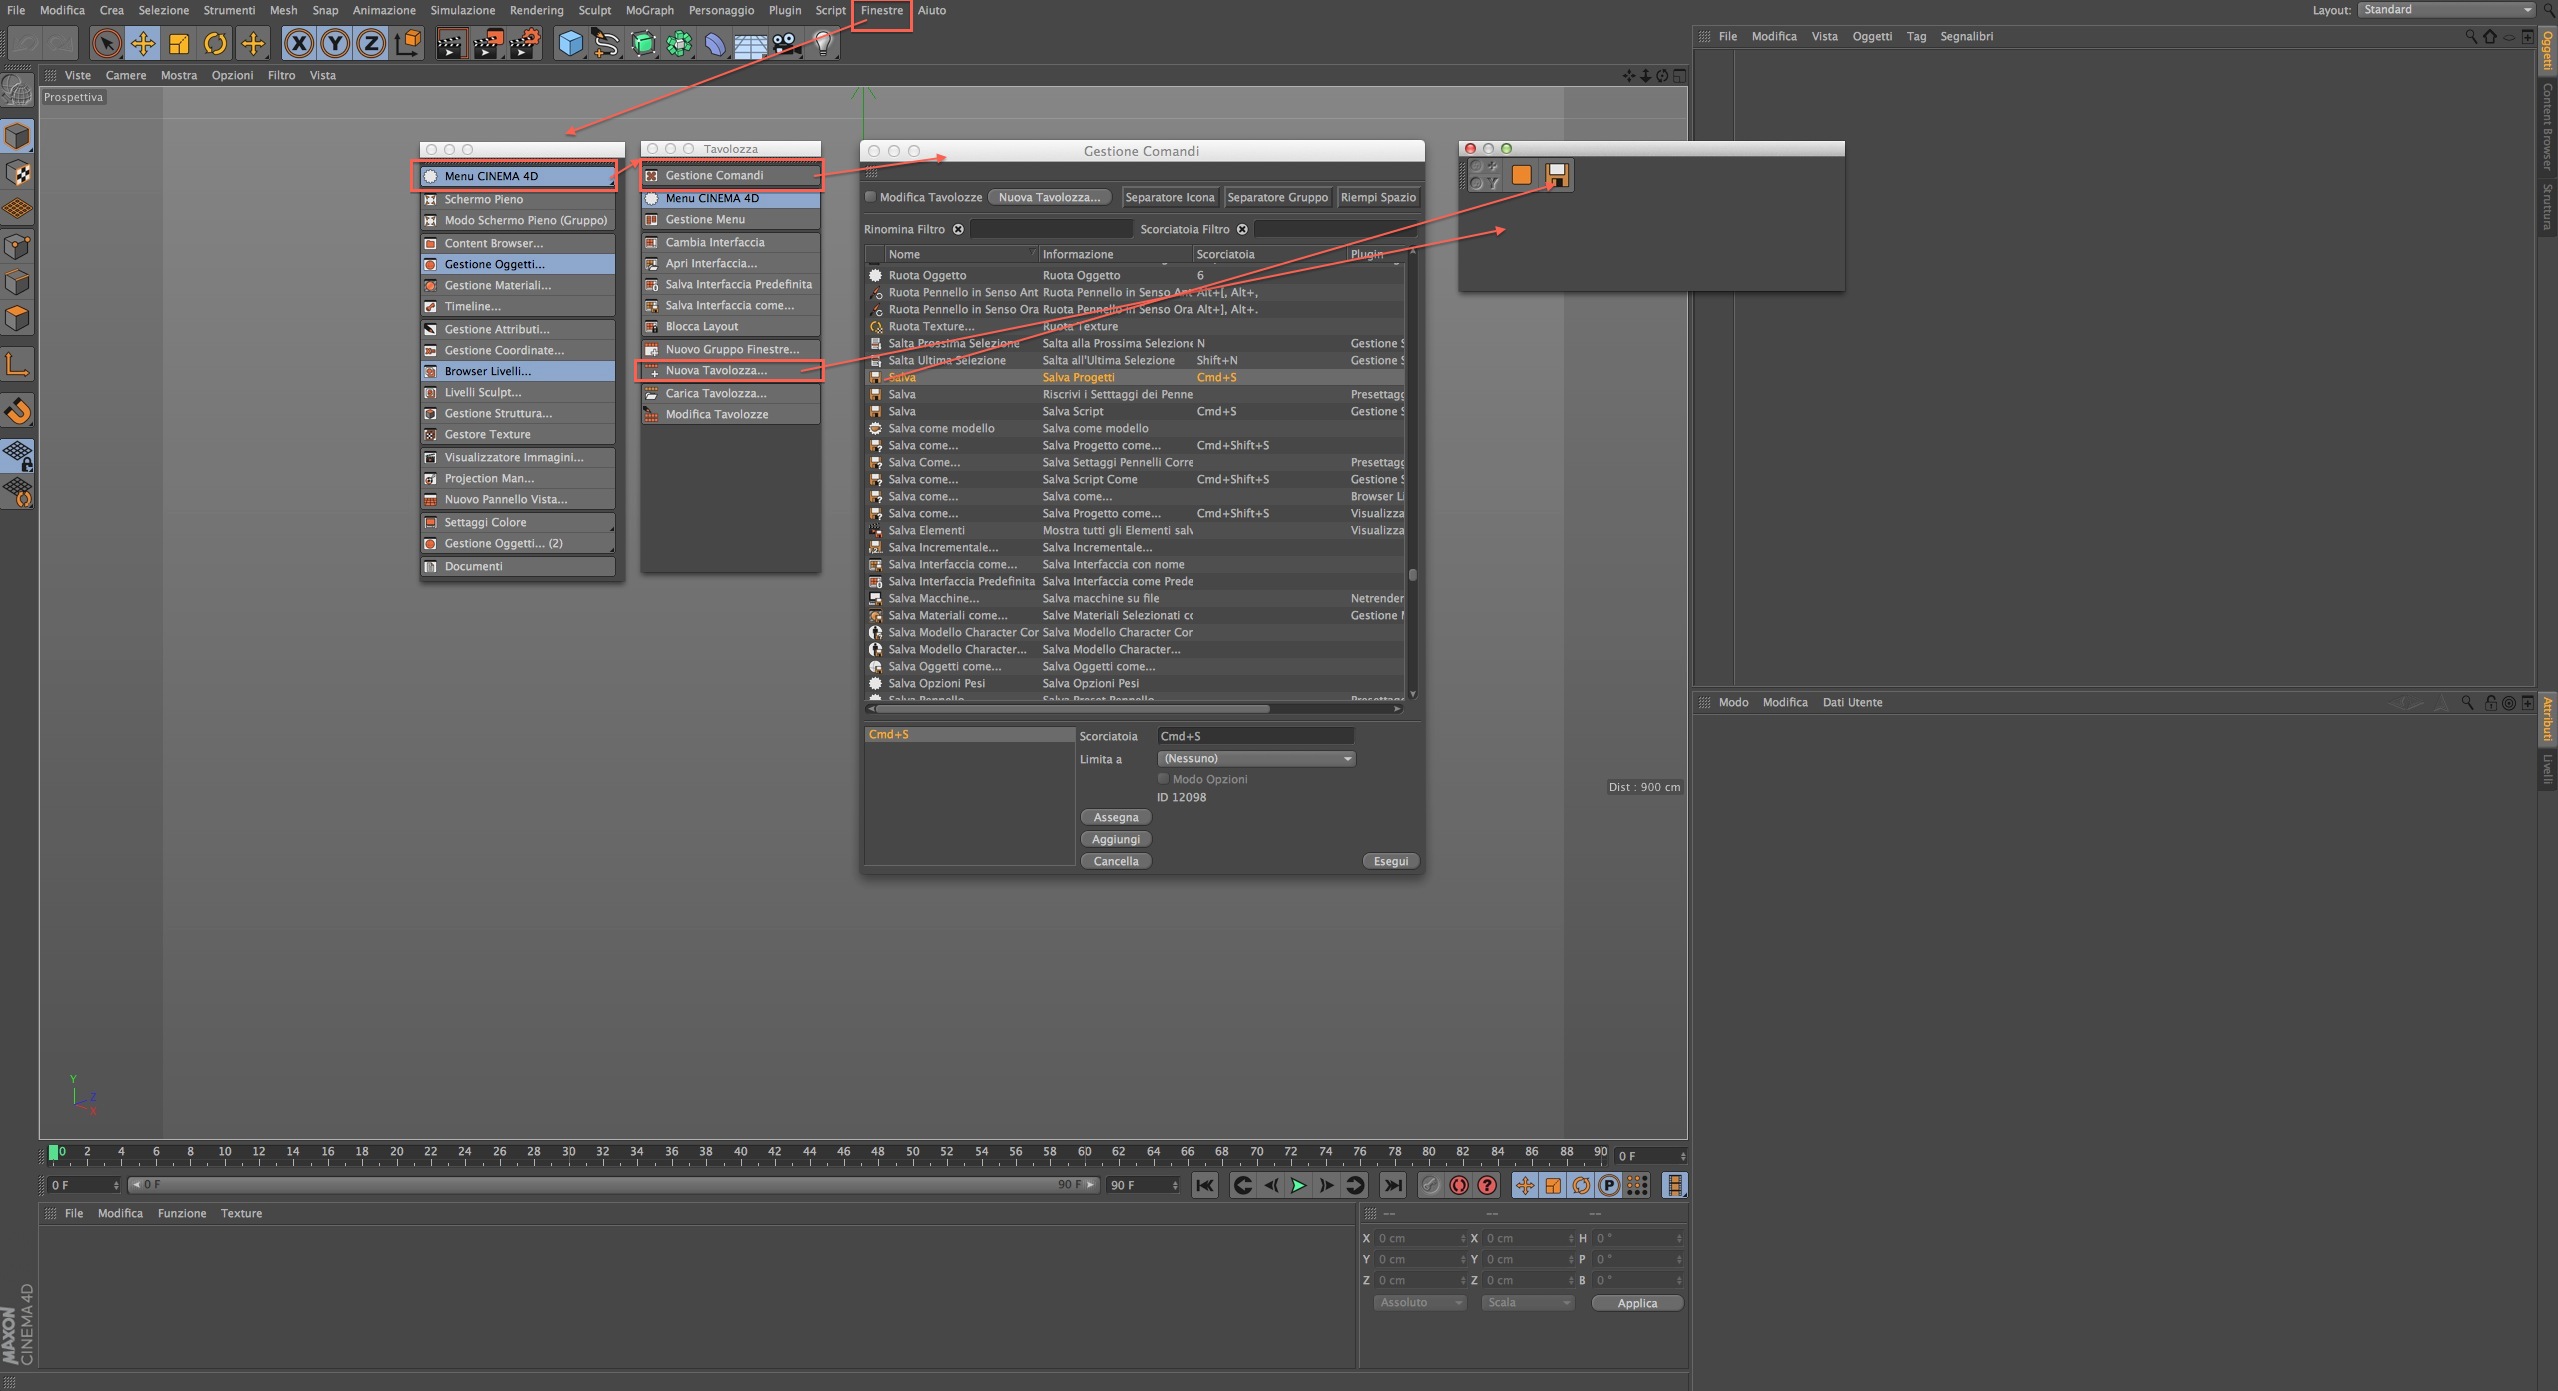Open the Limita a dropdown

[1256, 759]
